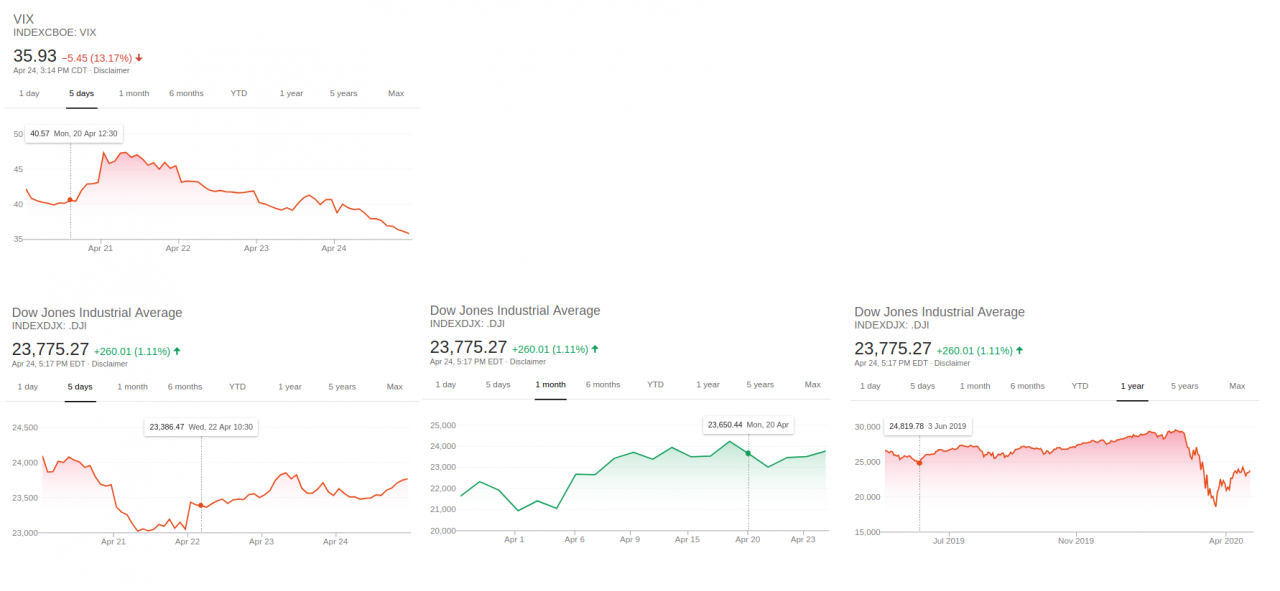
Task: Switch VIX chart to 1 month range
Action: 134,93
